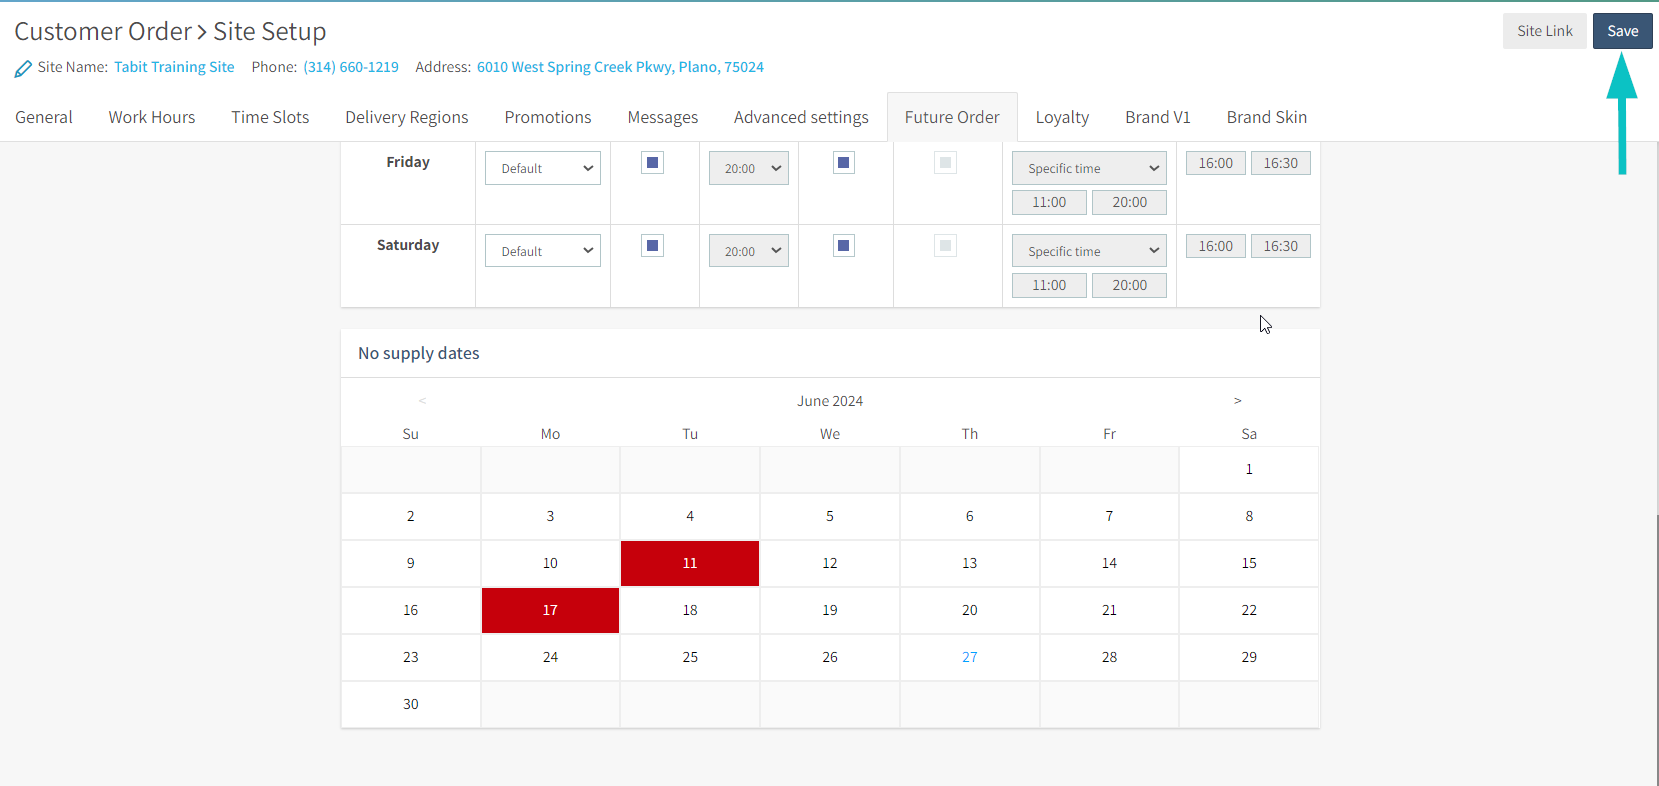This screenshot has width=1659, height=786.
Task: Open the Advanced settings tab
Action: click(801, 117)
